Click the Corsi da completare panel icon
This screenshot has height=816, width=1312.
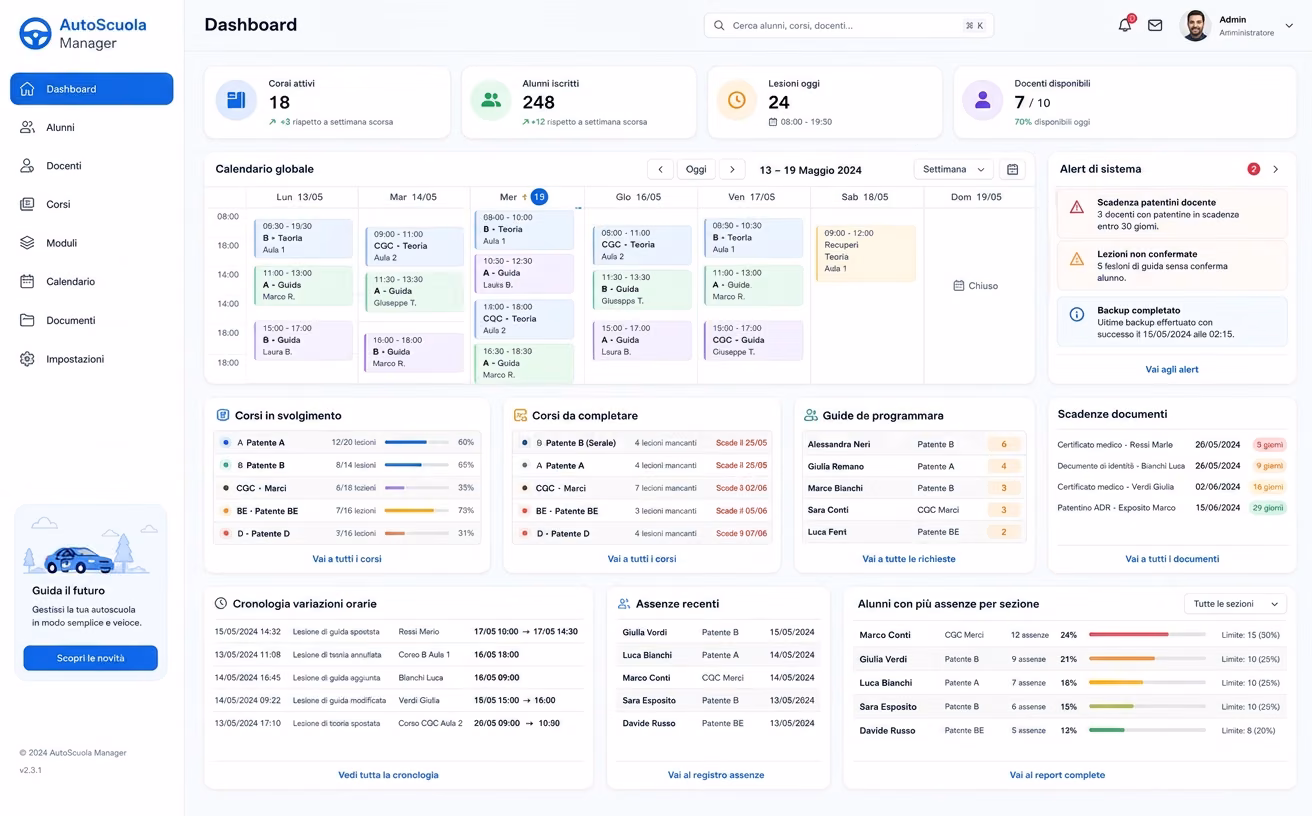[x=520, y=415]
